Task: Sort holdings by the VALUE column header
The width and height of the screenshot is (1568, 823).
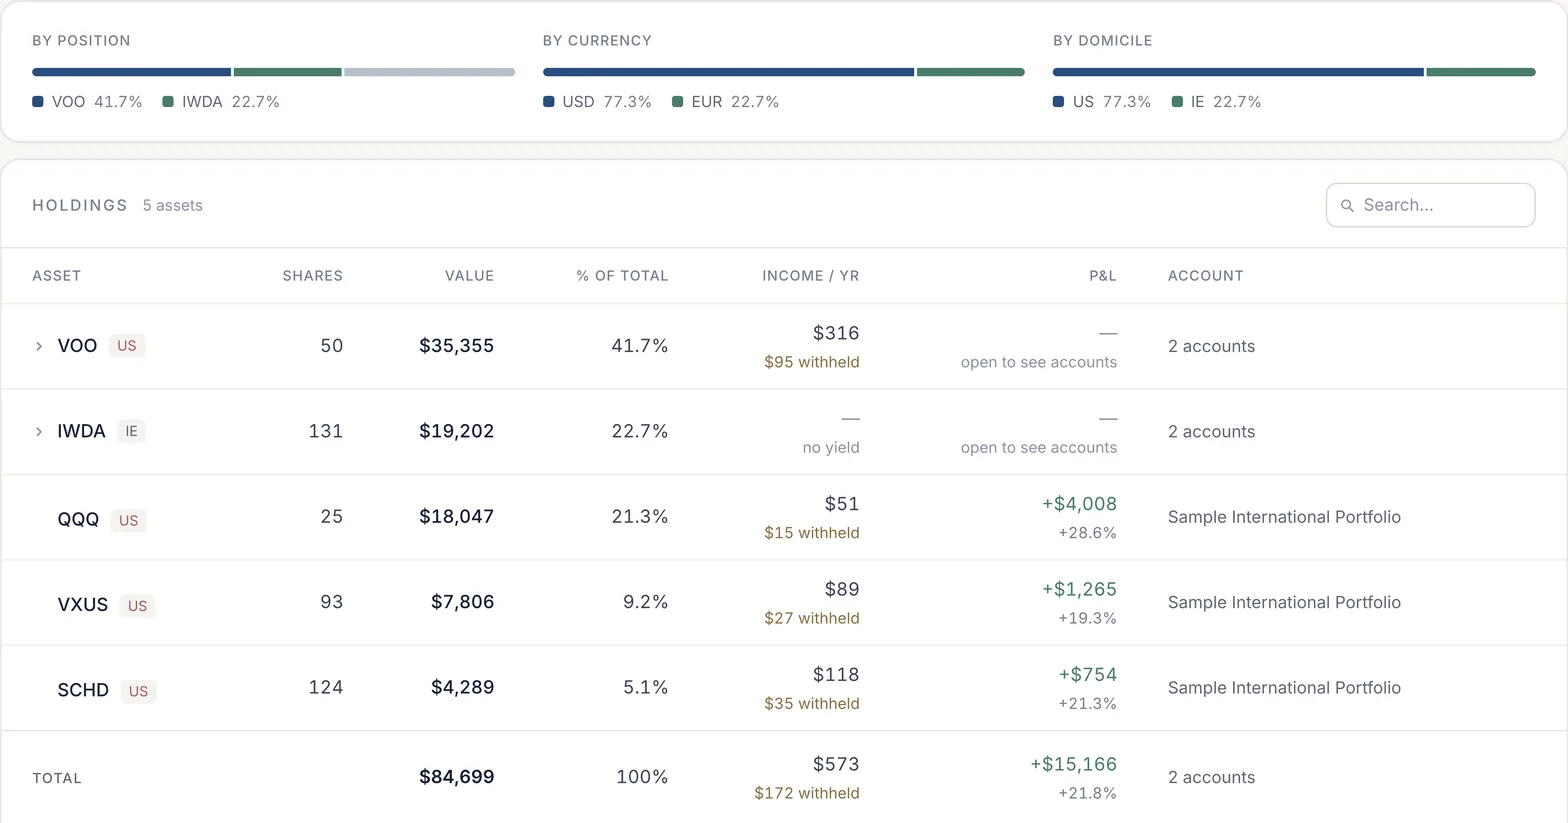Action: pyautogui.click(x=469, y=276)
